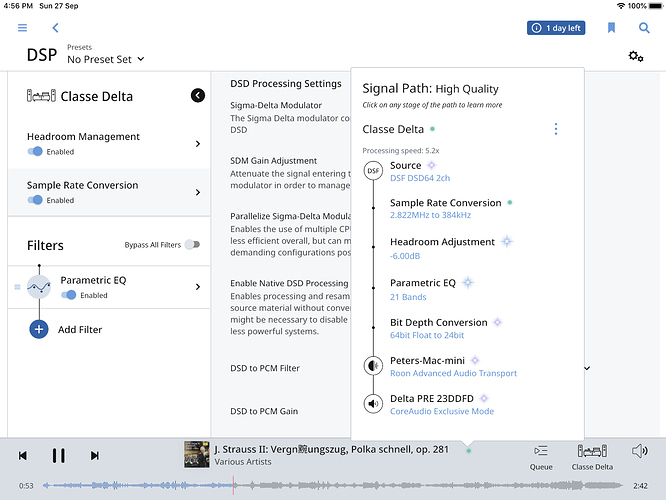The width and height of the screenshot is (666, 500).
Task: Click the Various Artists label
Action: tap(243, 462)
